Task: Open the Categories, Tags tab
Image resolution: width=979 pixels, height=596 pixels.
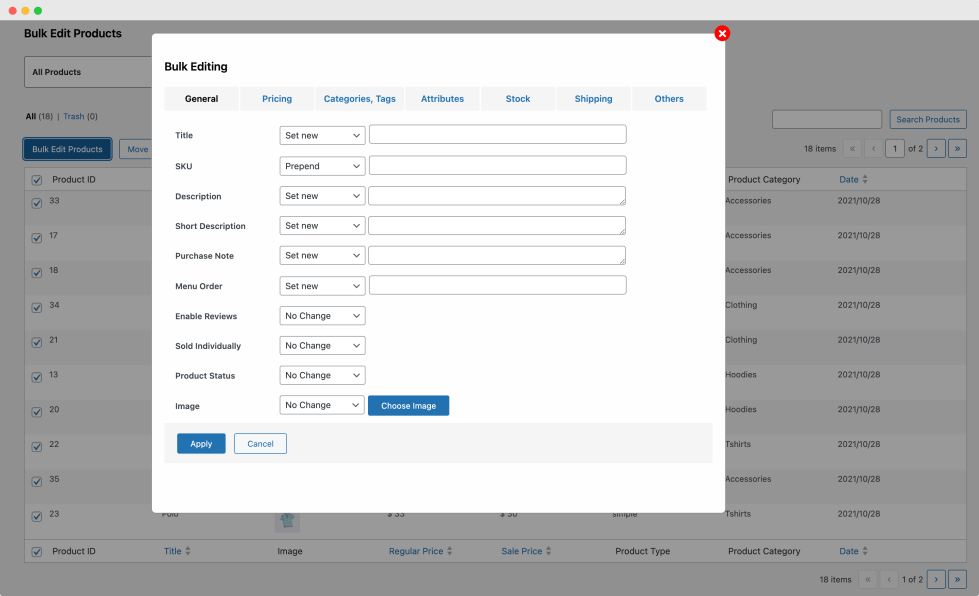Action: point(359,99)
